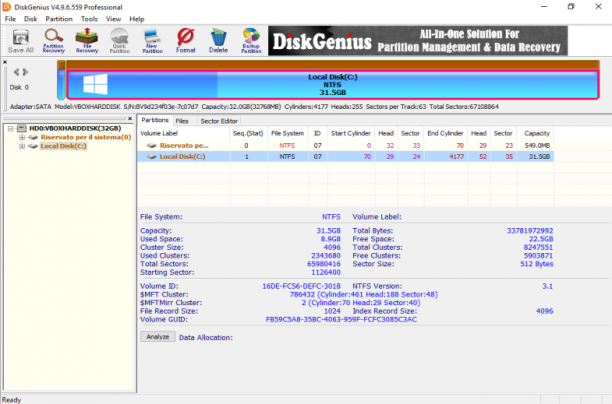This screenshot has height=404, width=612.
Task: Select Local Disk(C:) in the tree
Action: (63, 146)
